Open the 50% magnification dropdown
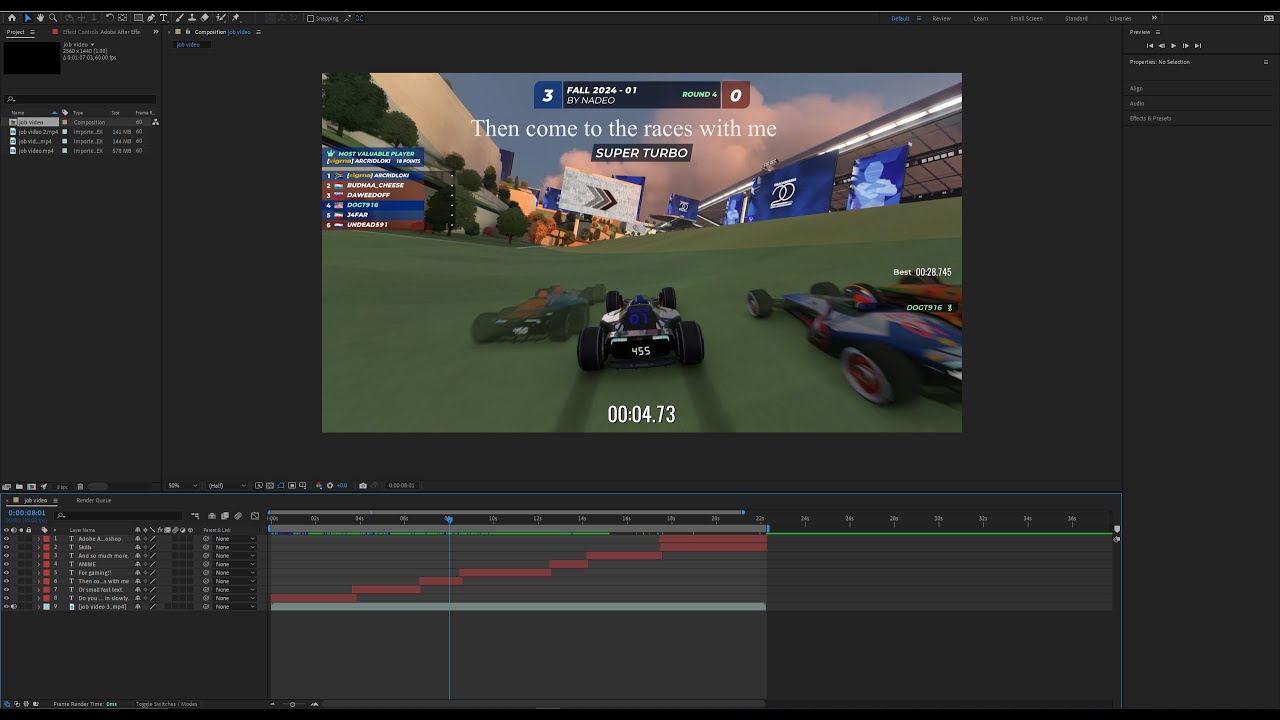 (181, 486)
